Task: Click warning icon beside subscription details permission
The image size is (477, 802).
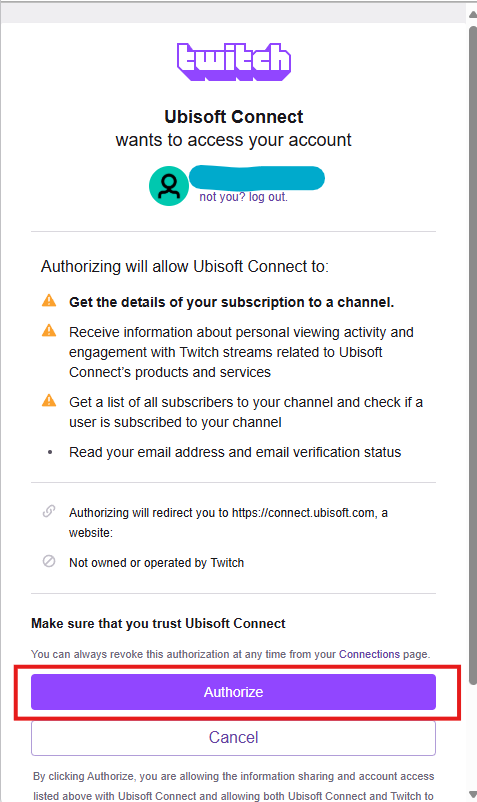Action: [49, 301]
